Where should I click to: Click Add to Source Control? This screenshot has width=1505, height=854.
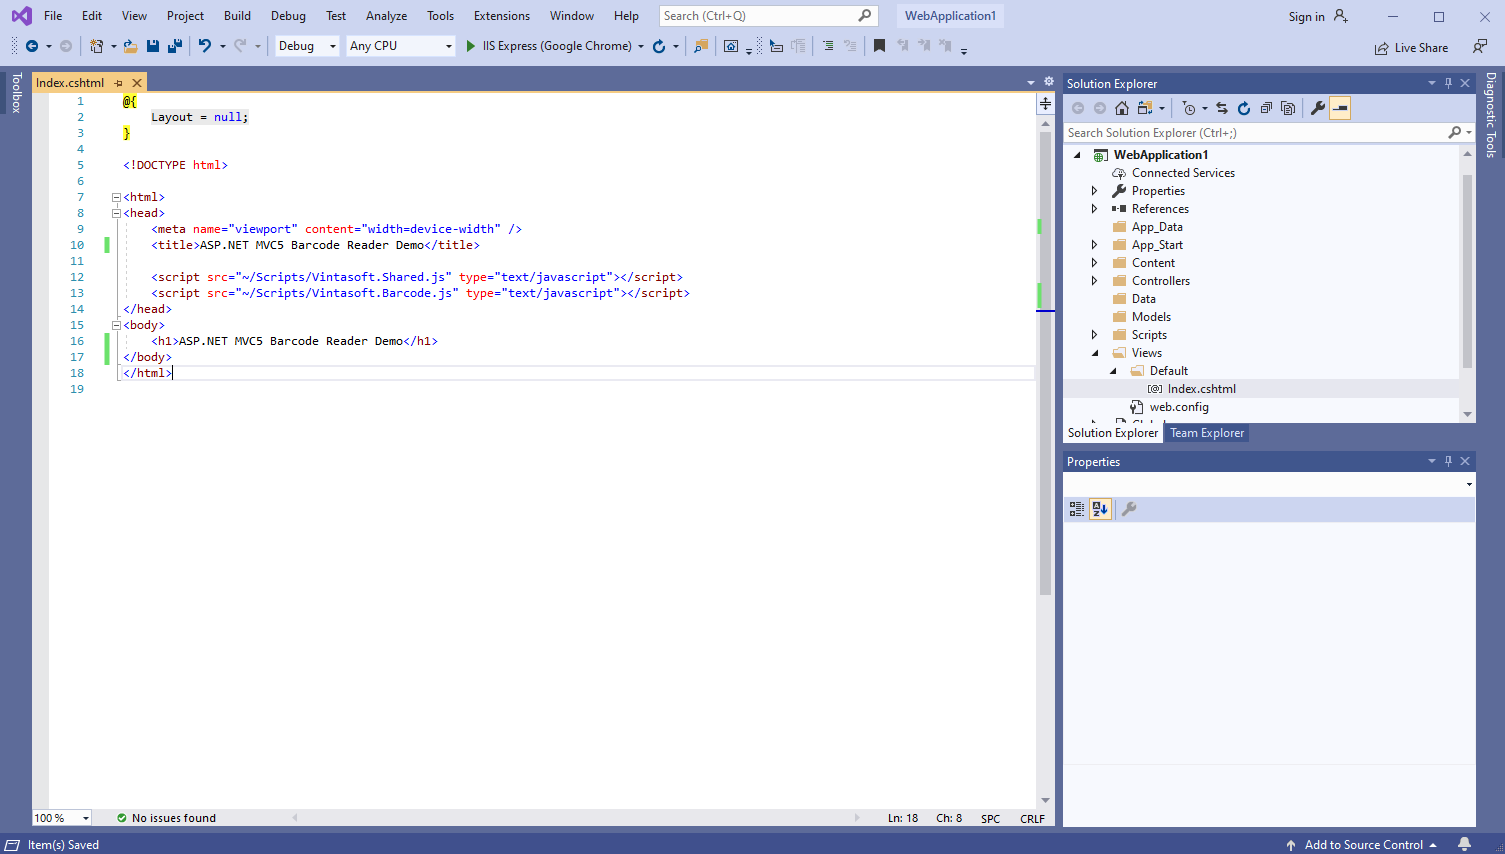tap(1363, 844)
